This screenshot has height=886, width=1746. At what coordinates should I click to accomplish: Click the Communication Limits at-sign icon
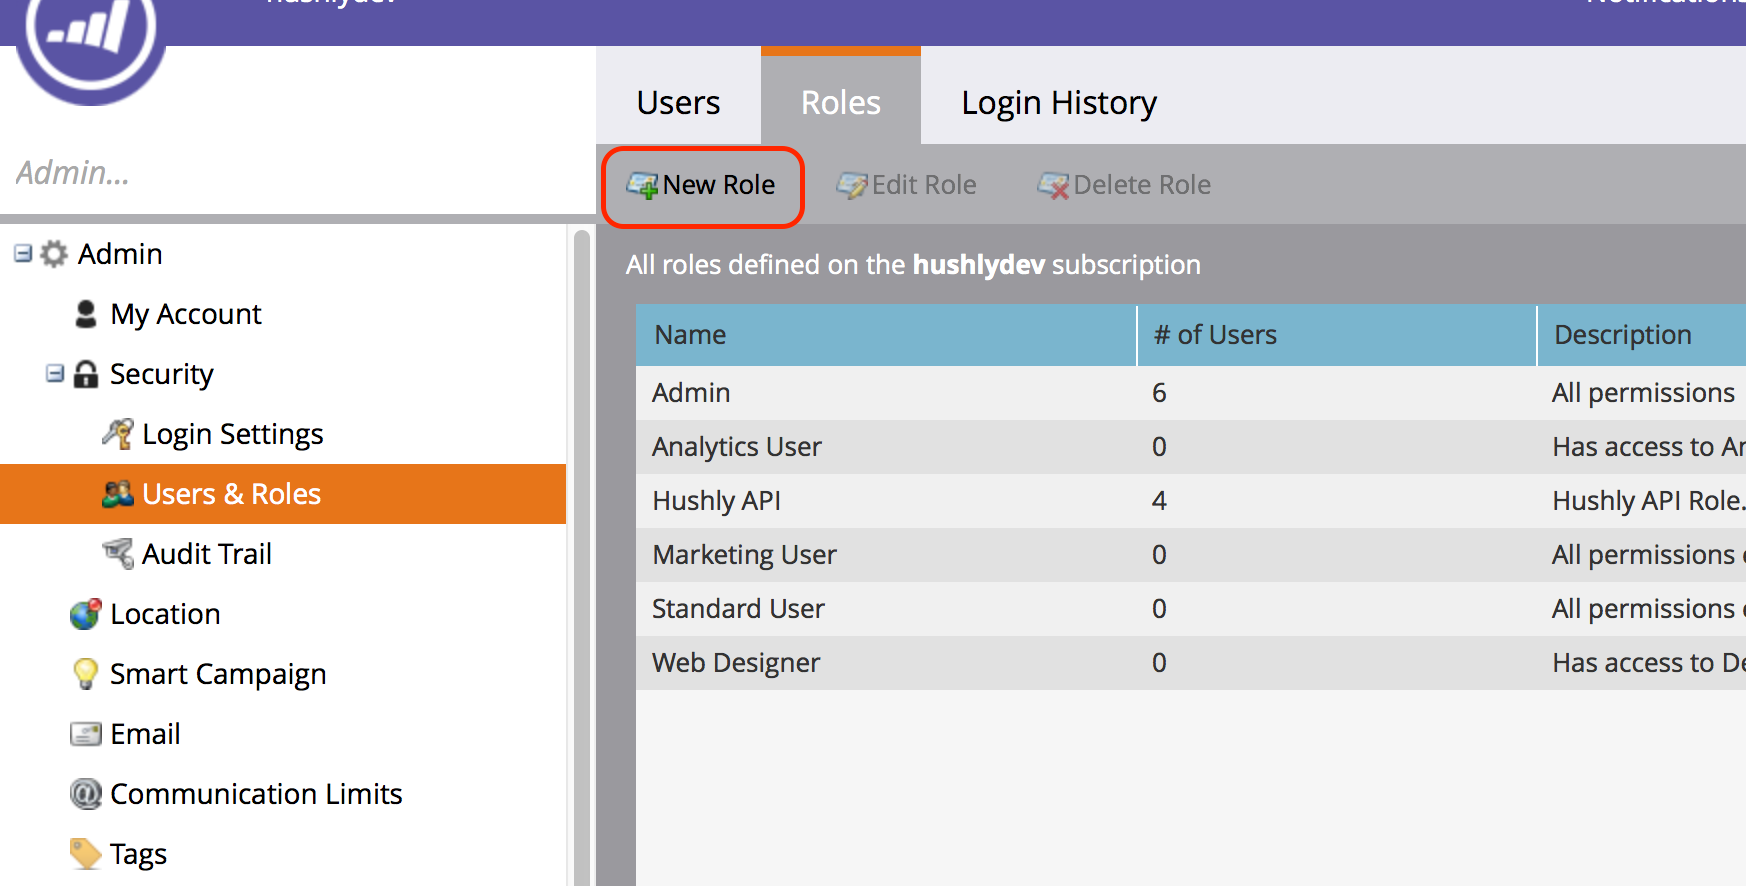(x=86, y=794)
